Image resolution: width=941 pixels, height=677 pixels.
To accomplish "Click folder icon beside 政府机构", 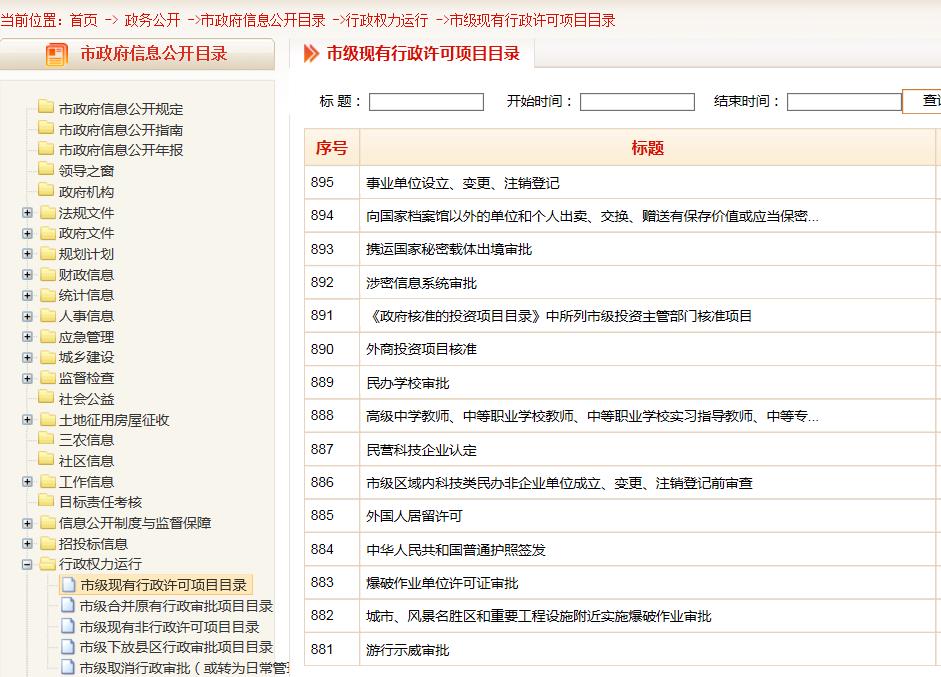I will pos(46,190).
